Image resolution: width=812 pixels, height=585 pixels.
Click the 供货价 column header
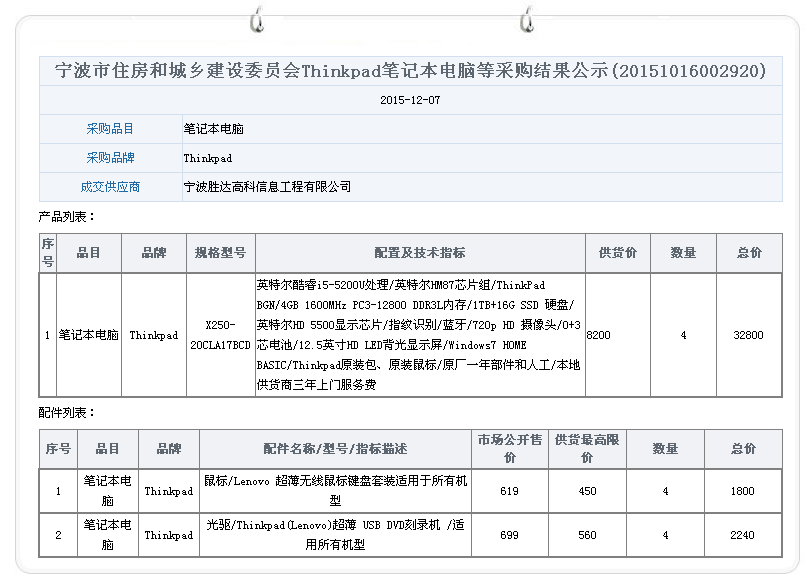click(618, 253)
